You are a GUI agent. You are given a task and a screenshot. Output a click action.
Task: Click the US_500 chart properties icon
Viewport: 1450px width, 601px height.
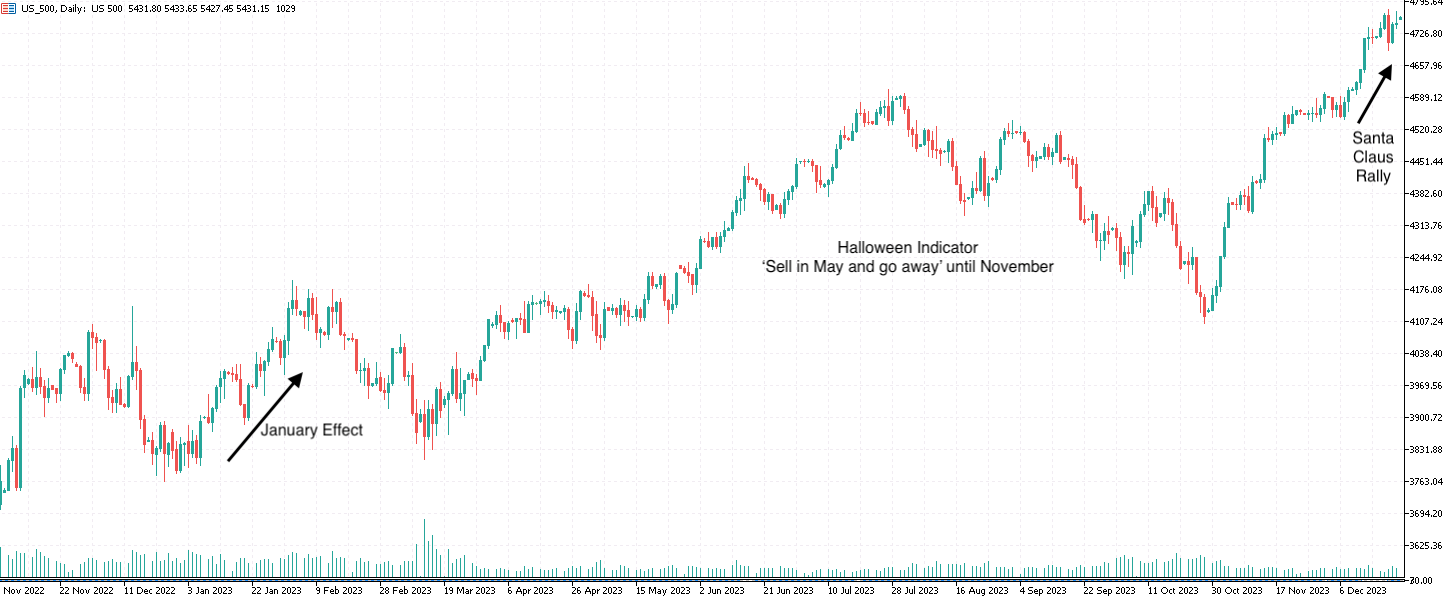pos(9,7)
